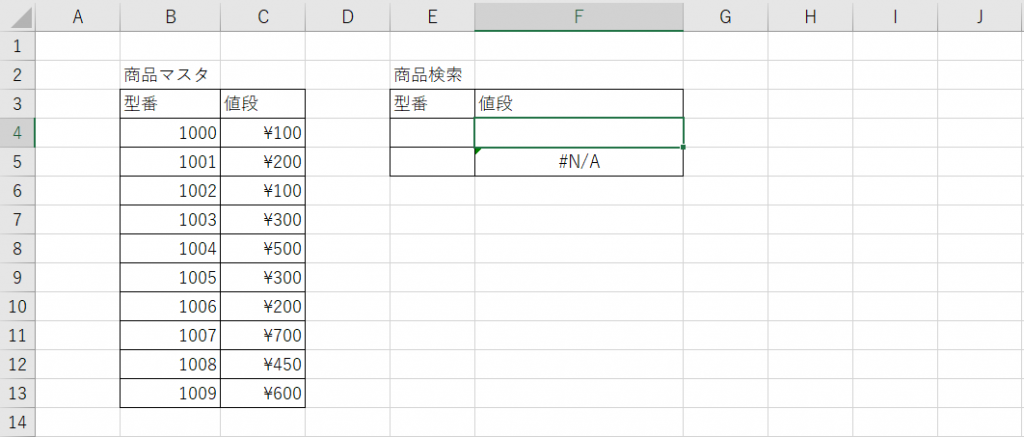The height and width of the screenshot is (437, 1024).
Task: Select cell containing 商品マスタ title
Action: [170, 74]
